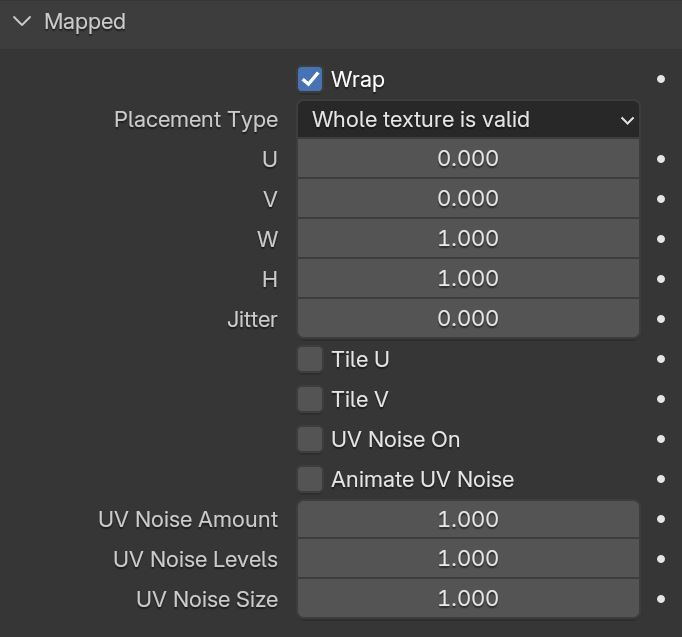Enable Animate UV Noise checkbox
The image size is (682, 637).
tap(310, 479)
